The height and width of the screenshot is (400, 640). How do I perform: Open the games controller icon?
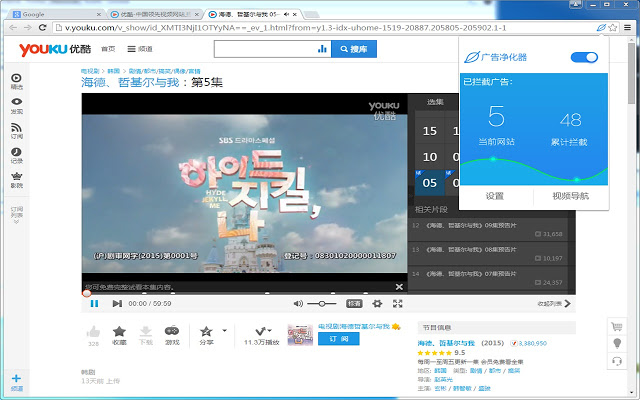coord(172,331)
